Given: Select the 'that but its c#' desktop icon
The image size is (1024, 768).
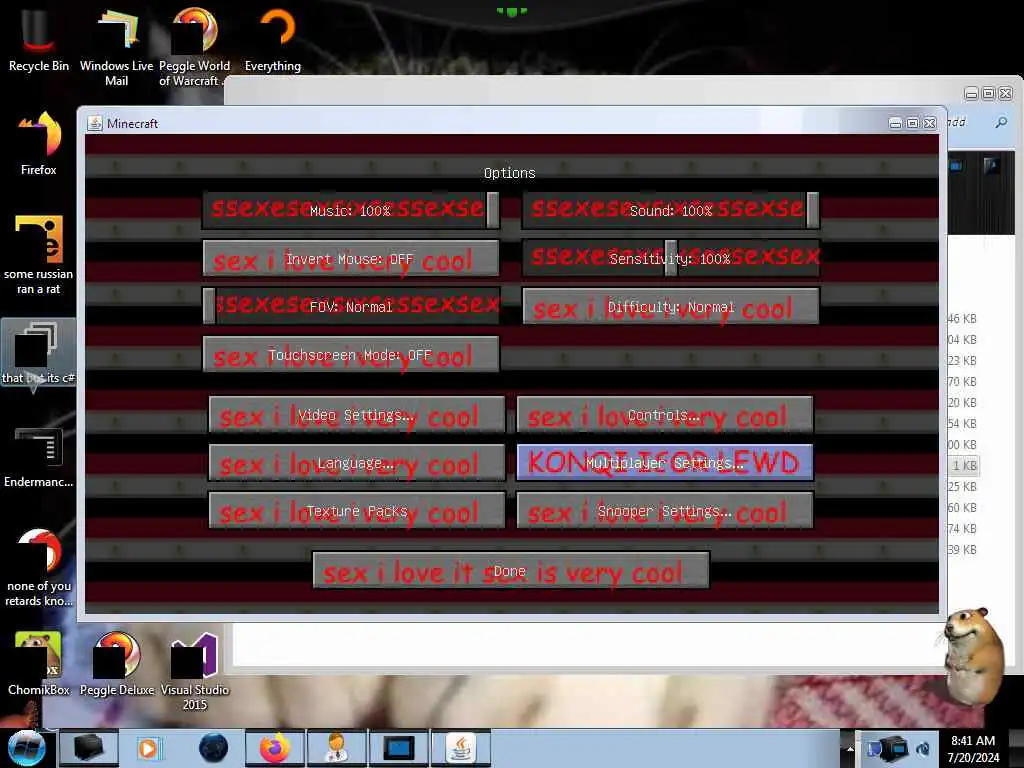Looking at the screenshot, I should pyautogui.click(x=39, y=353).
